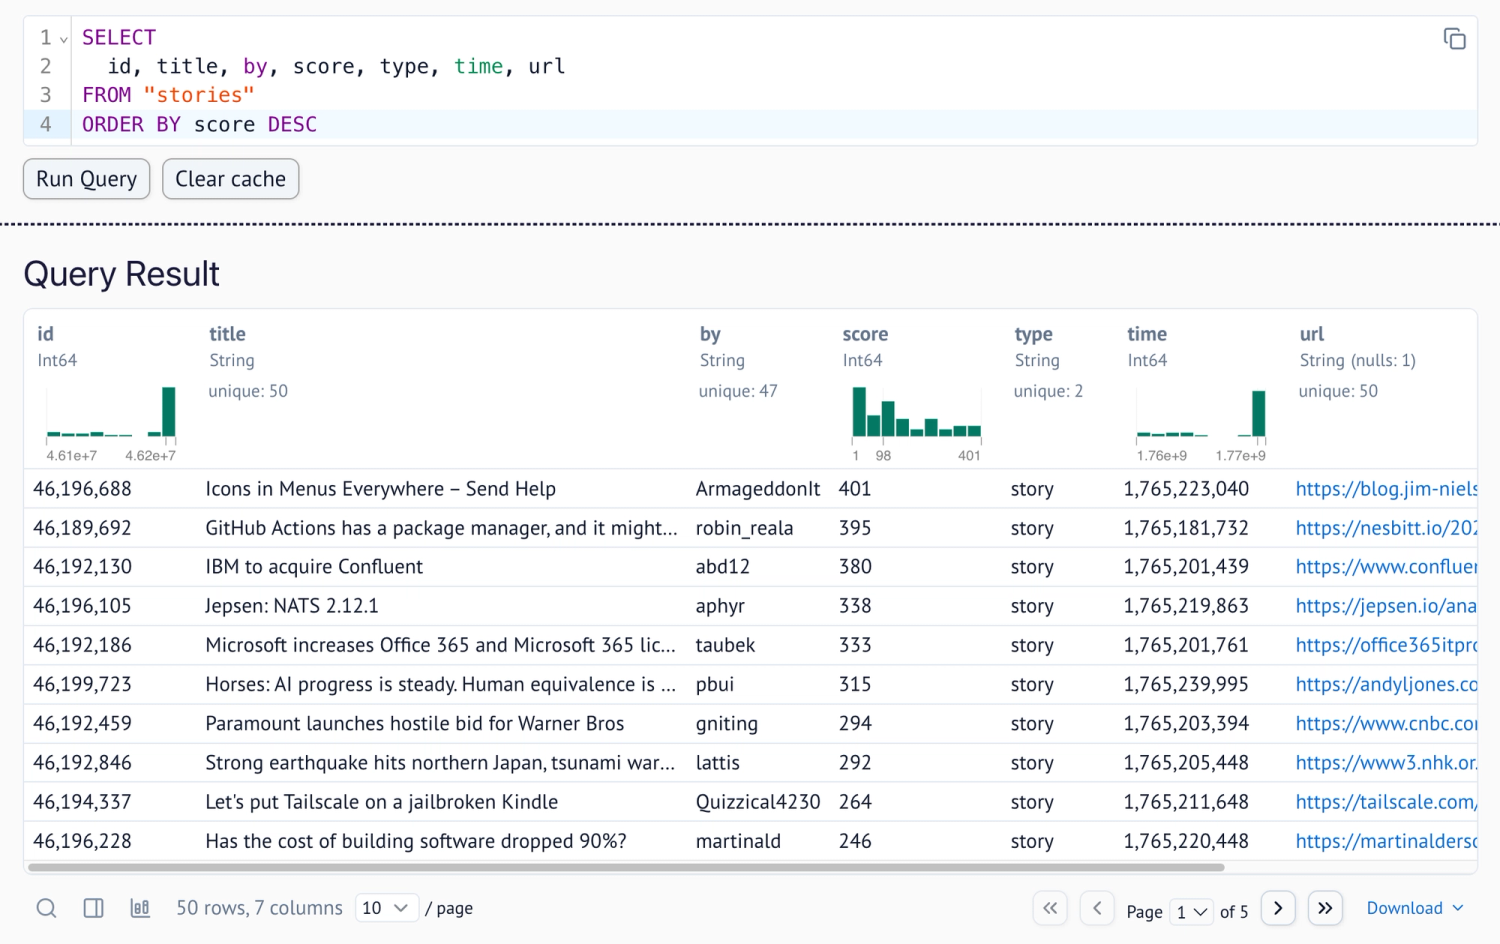Click the score column header
This screenshot has width=1500, height=944.
(865, 334)
